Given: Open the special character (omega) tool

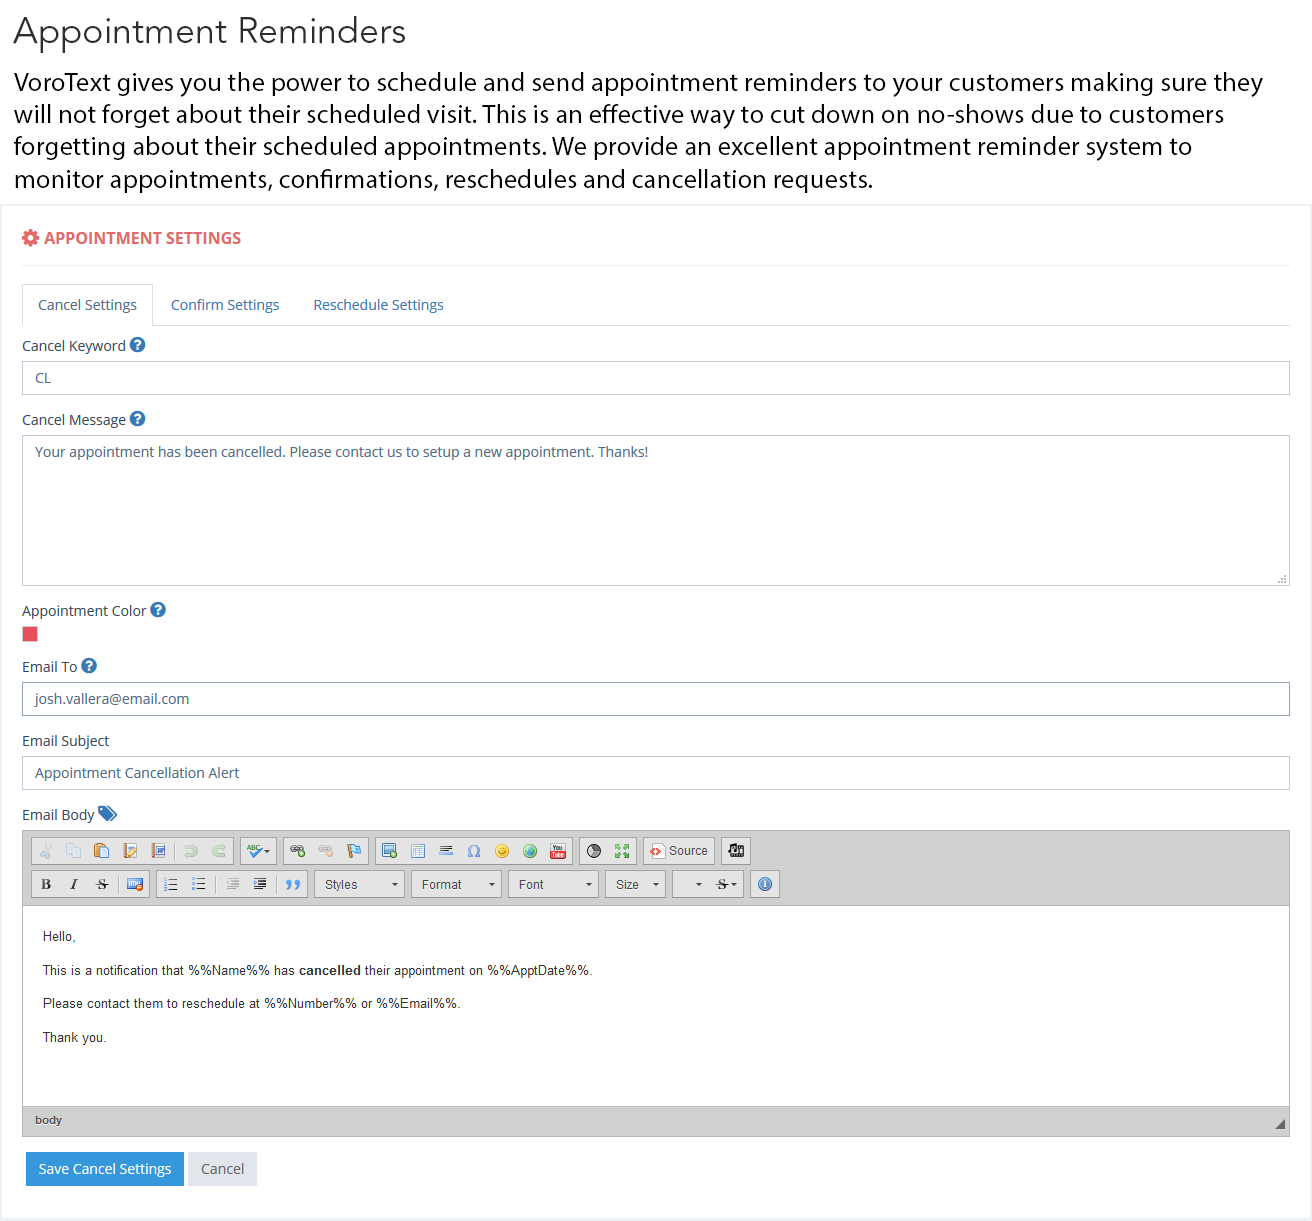Looking at the screenshot, I should click(x=474, y=851).
